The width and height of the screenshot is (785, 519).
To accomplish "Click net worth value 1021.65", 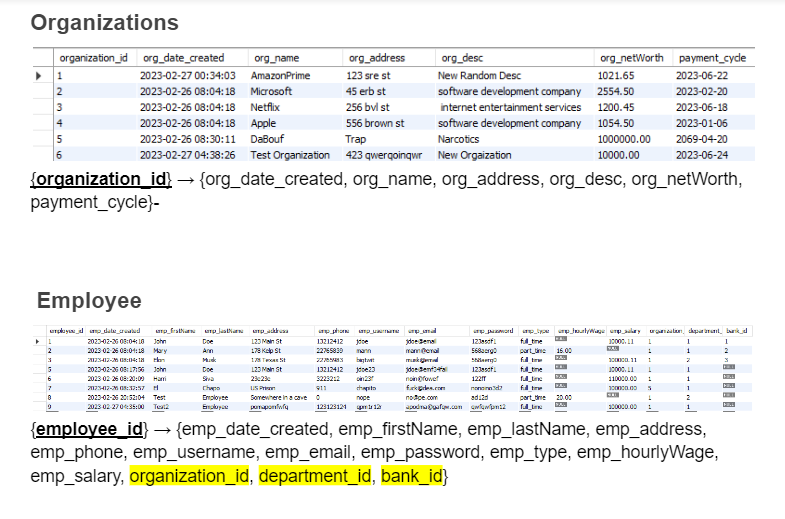I will pyautogui.click(x=616, y=76).
